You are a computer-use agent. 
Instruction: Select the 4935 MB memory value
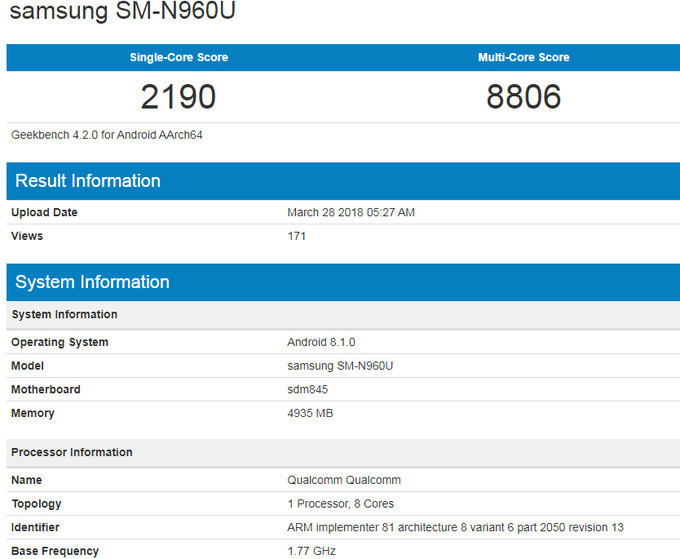click(311, 413)
